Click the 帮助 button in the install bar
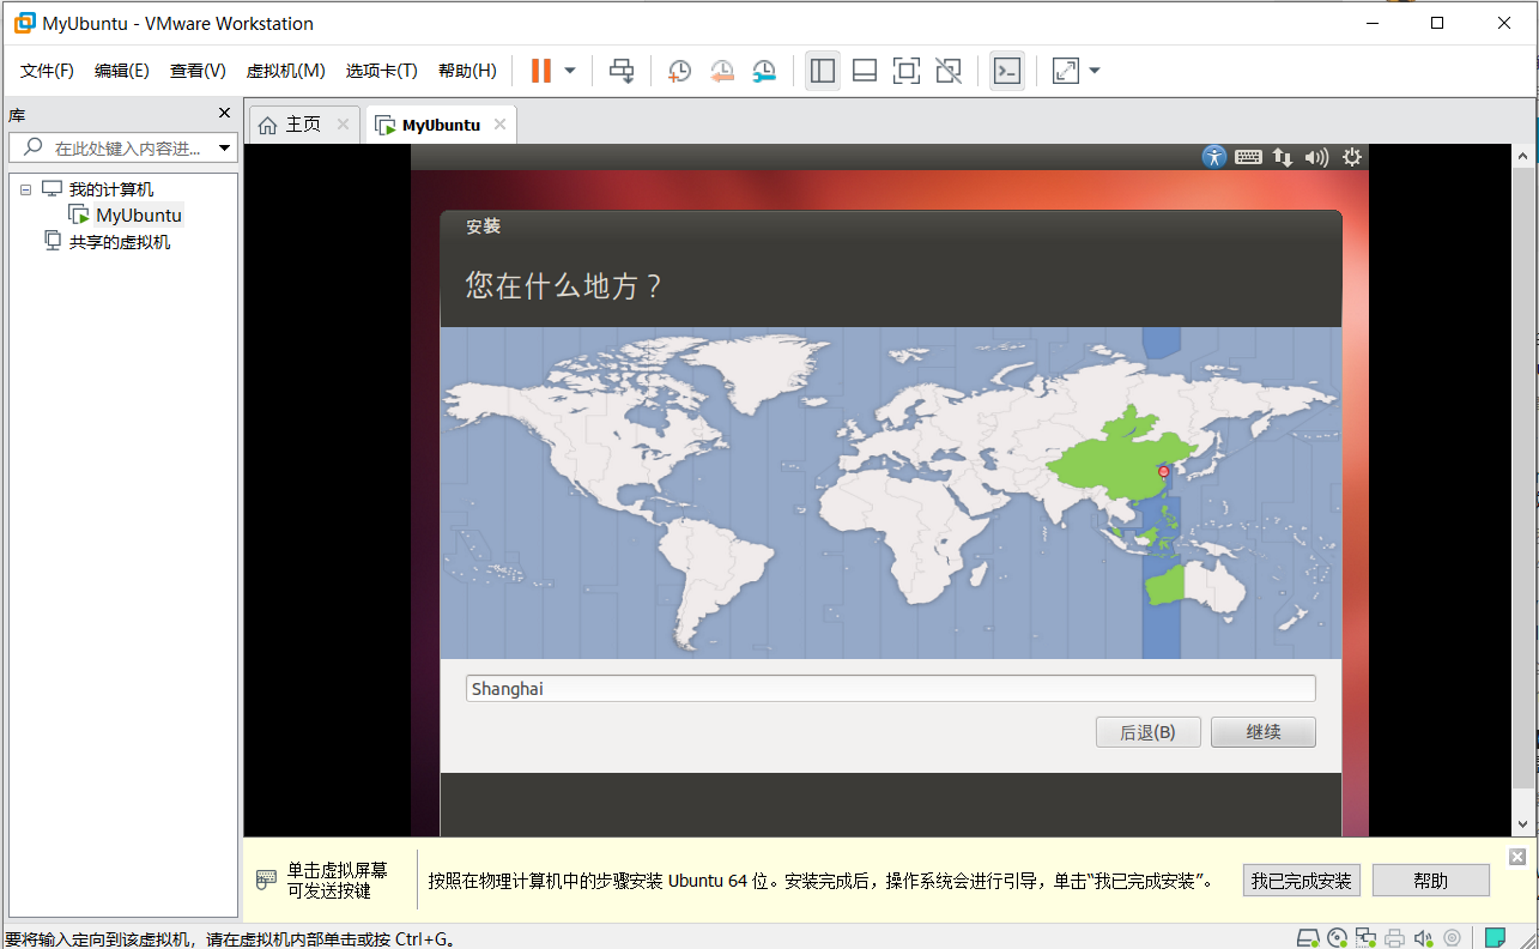Screen dimensions: 1540x950 pos(1431,881)
